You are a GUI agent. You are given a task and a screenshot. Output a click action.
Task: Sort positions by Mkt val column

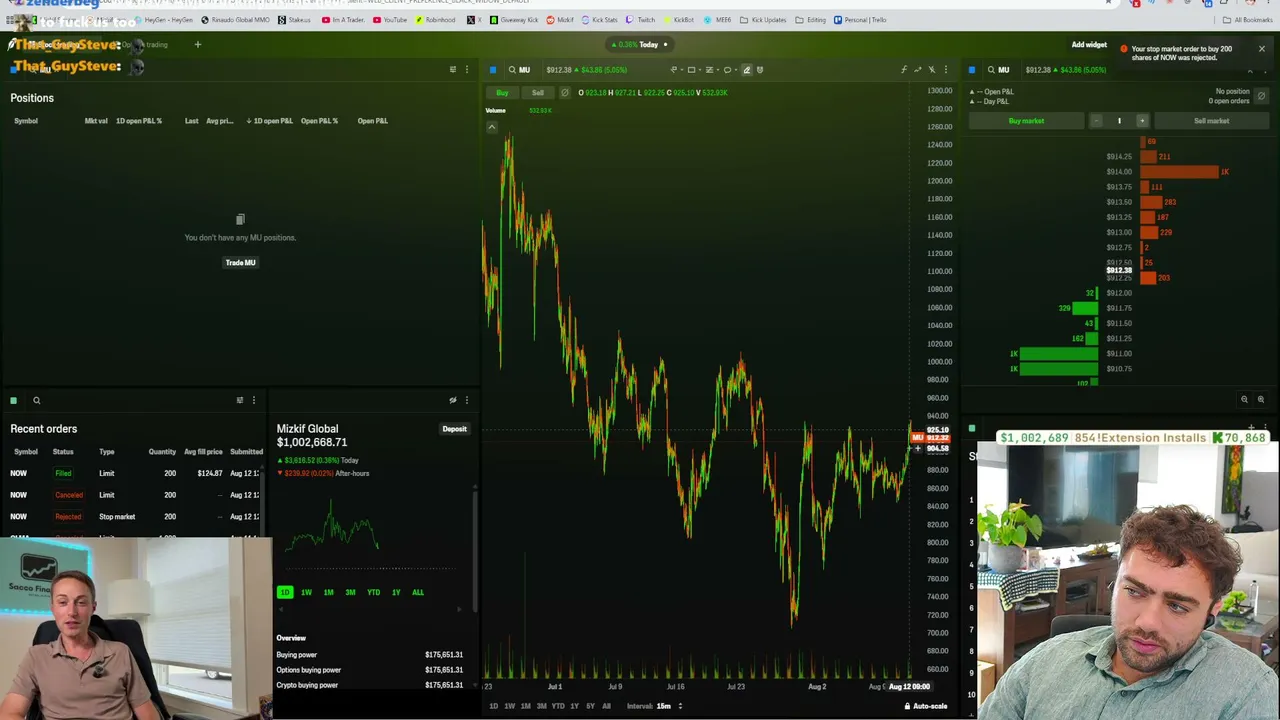[x=96, y=121]
